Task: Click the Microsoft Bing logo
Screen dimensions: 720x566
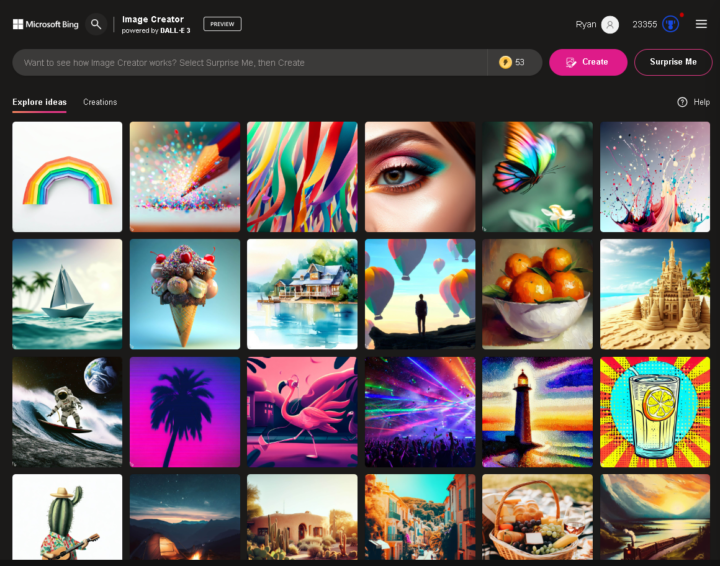Action: click(x=45, y=24)
